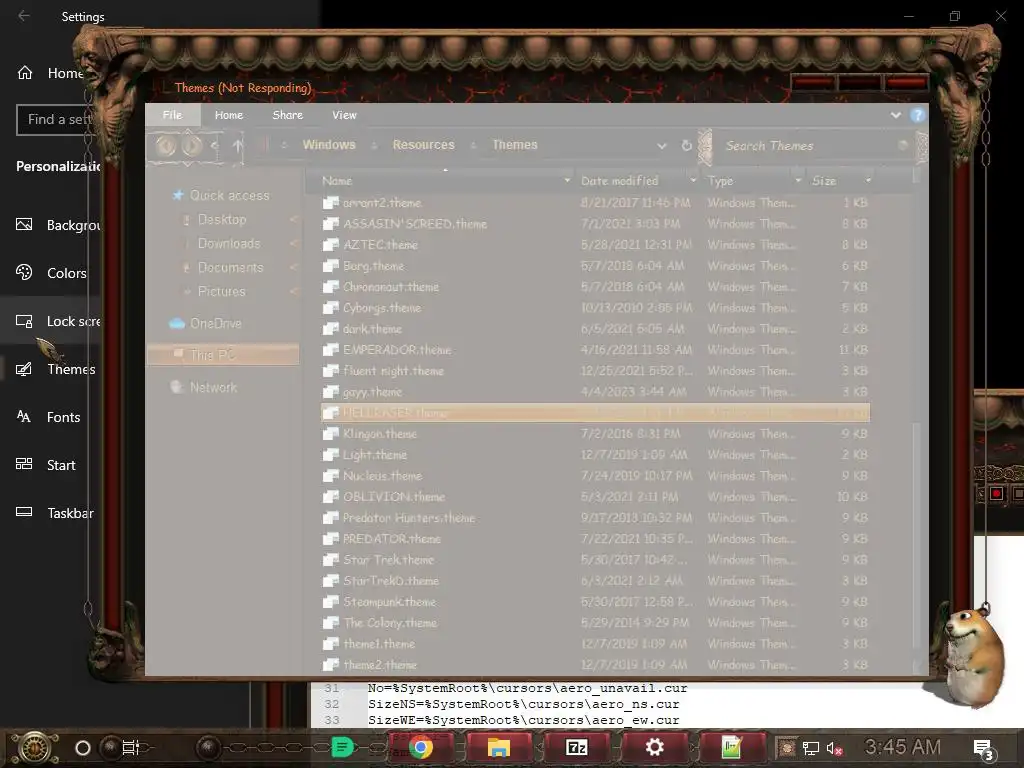Select Pictures in the navigation pane
Screen dimensions: 1024x768
(221, 291)
